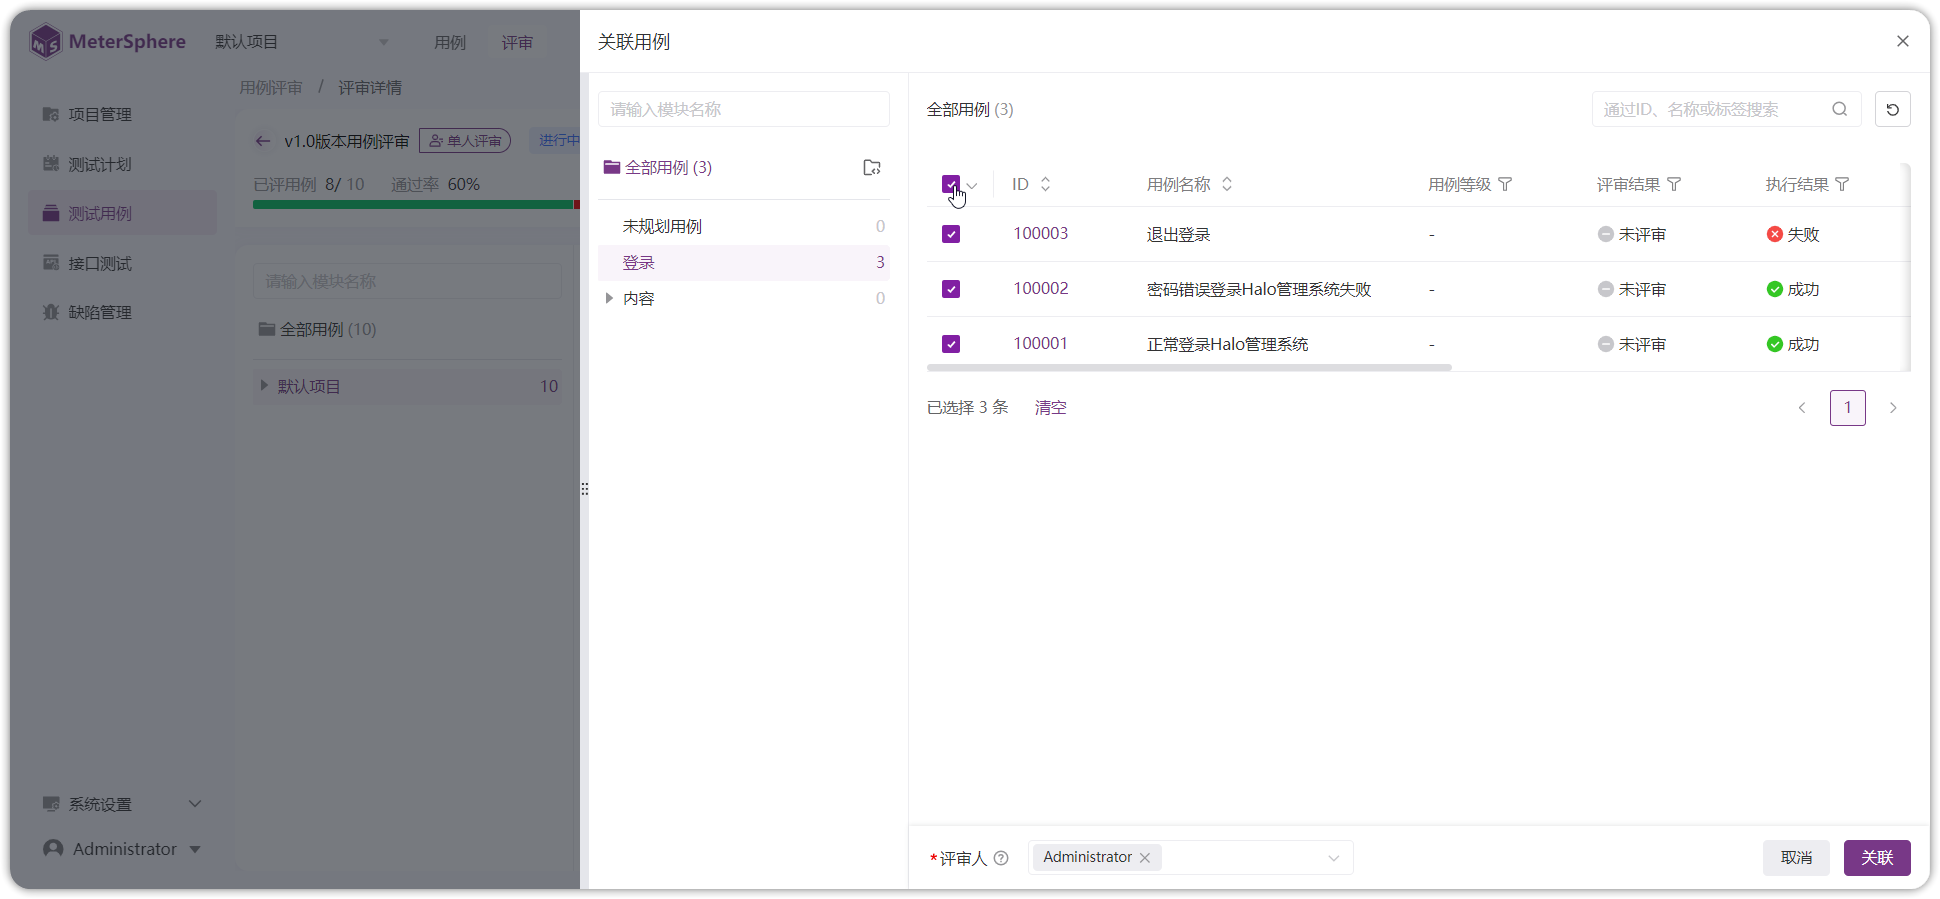This screenshot has height=899, width=1940.
Task: Click 清空 to clear the selection
Action: coord(1050,408)
